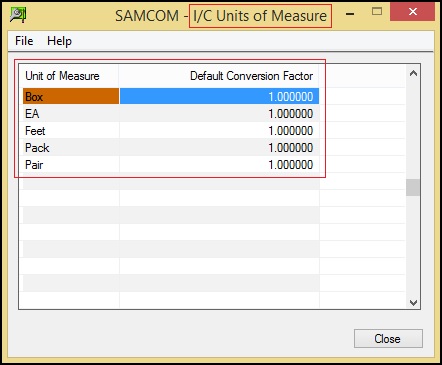Click the Close button
This screenshot has height=365, width=442.
point(388,339)
